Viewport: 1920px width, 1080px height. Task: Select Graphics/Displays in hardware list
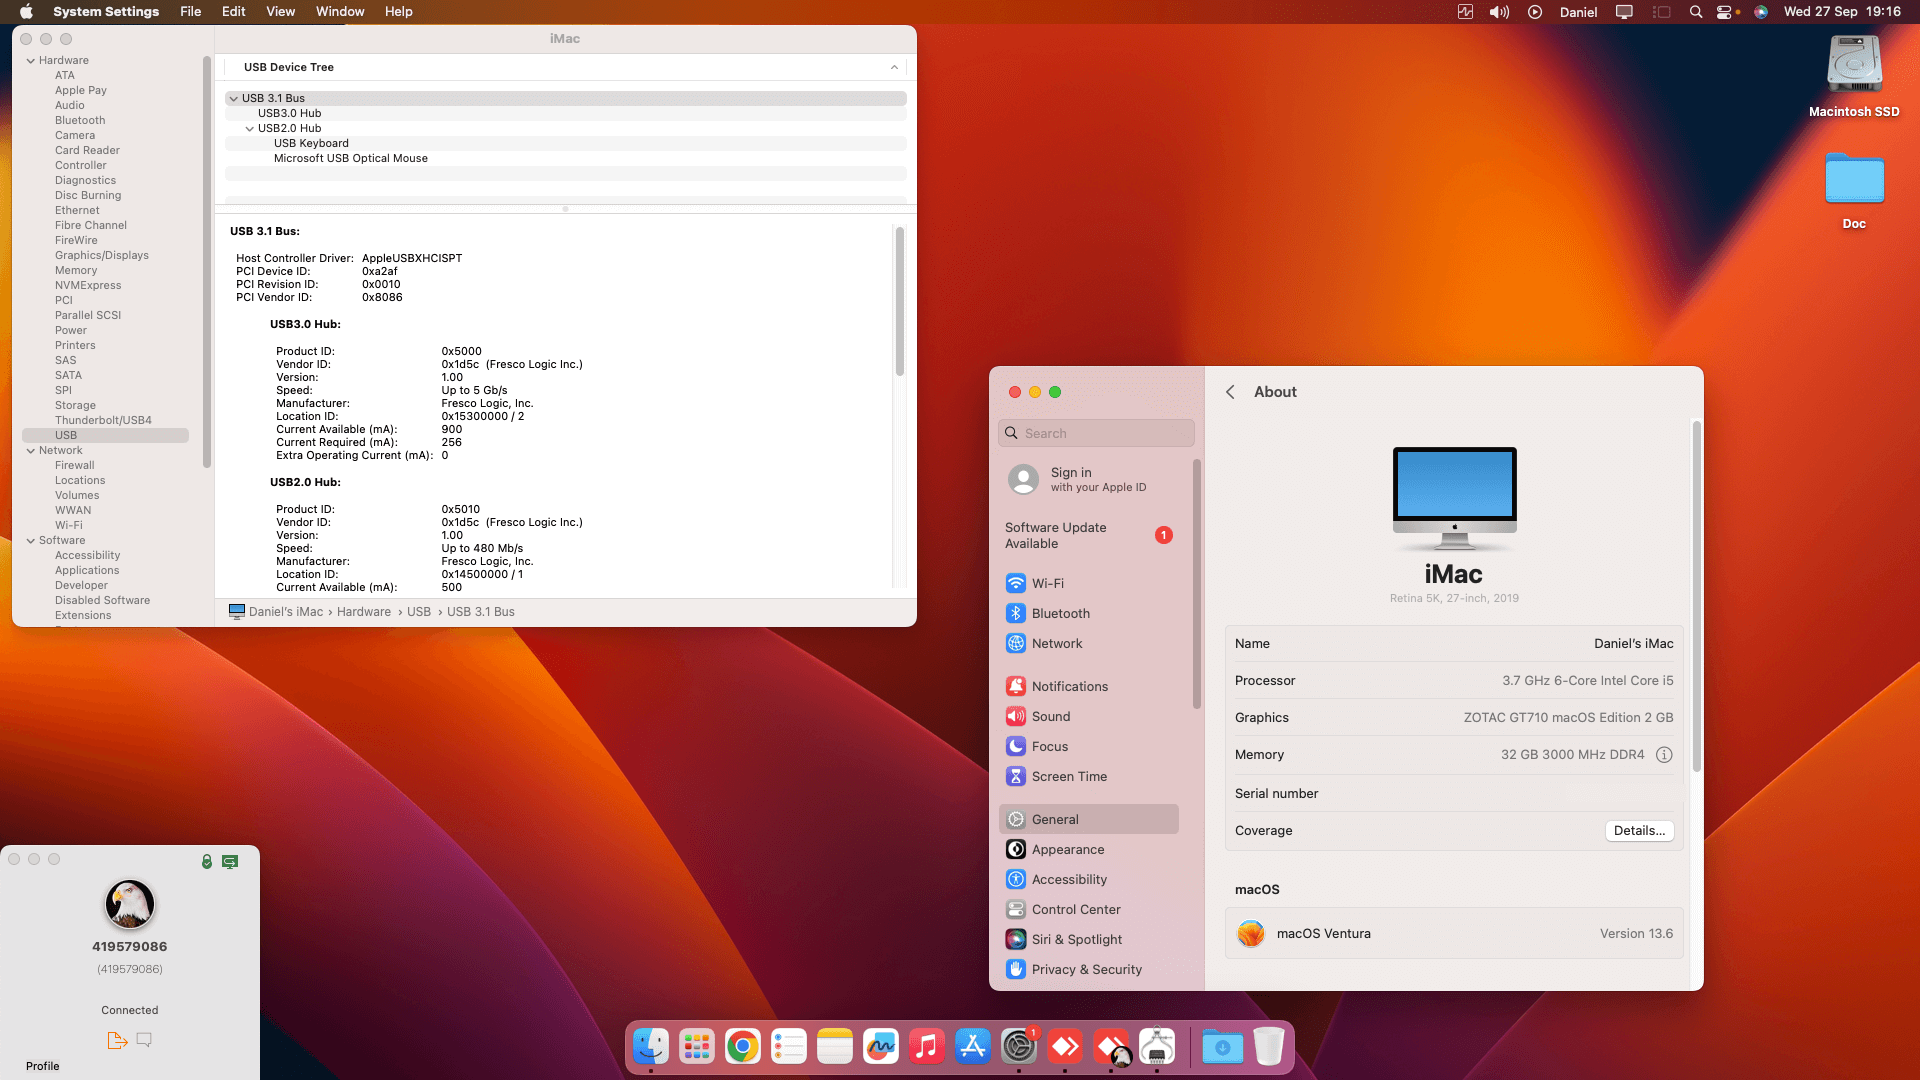pyautogui.click(x=101, y=255)
